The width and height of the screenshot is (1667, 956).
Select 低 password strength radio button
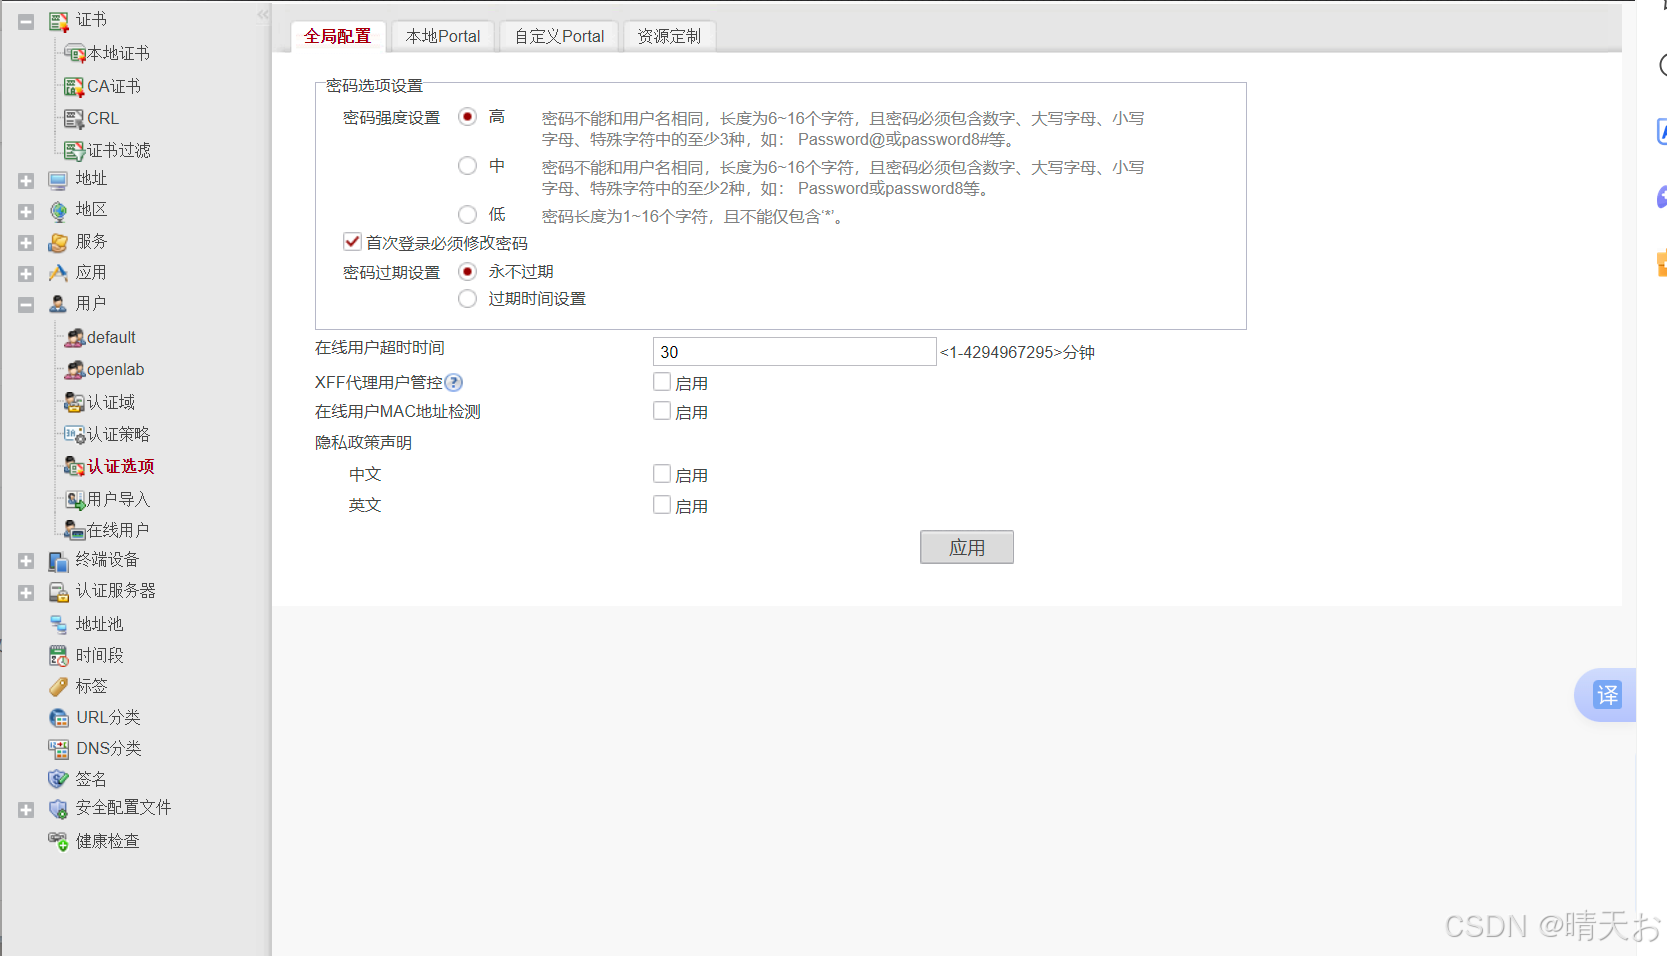467,214
